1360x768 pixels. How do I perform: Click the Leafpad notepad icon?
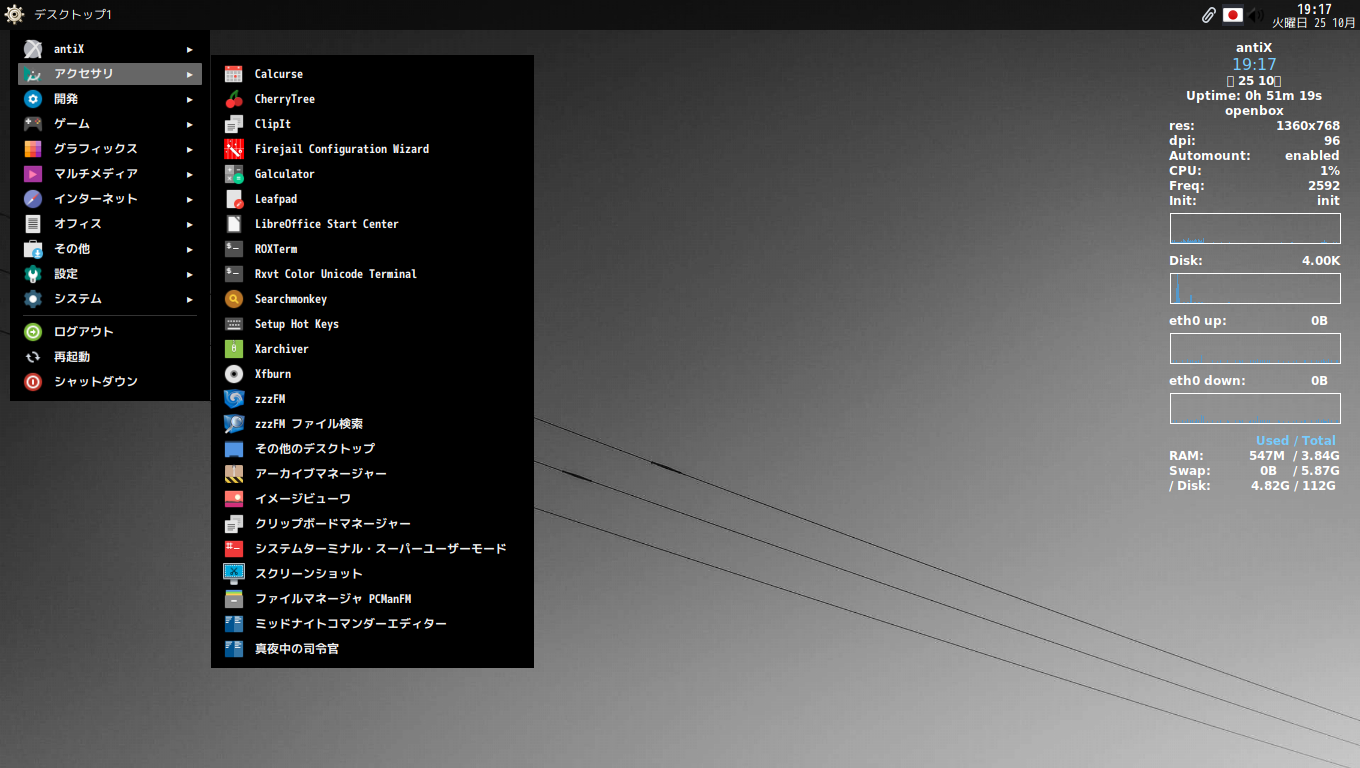(x=234, y=199)
